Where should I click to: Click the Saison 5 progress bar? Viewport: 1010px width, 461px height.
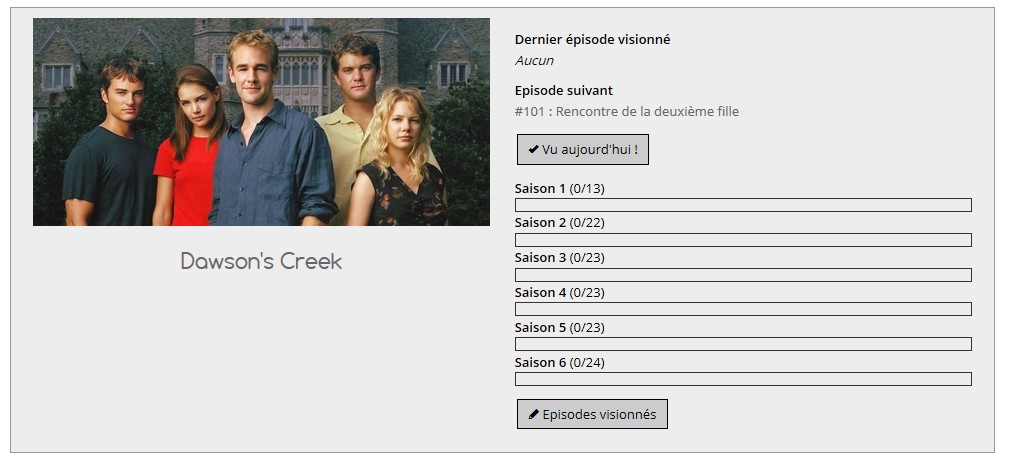[743, 344]
